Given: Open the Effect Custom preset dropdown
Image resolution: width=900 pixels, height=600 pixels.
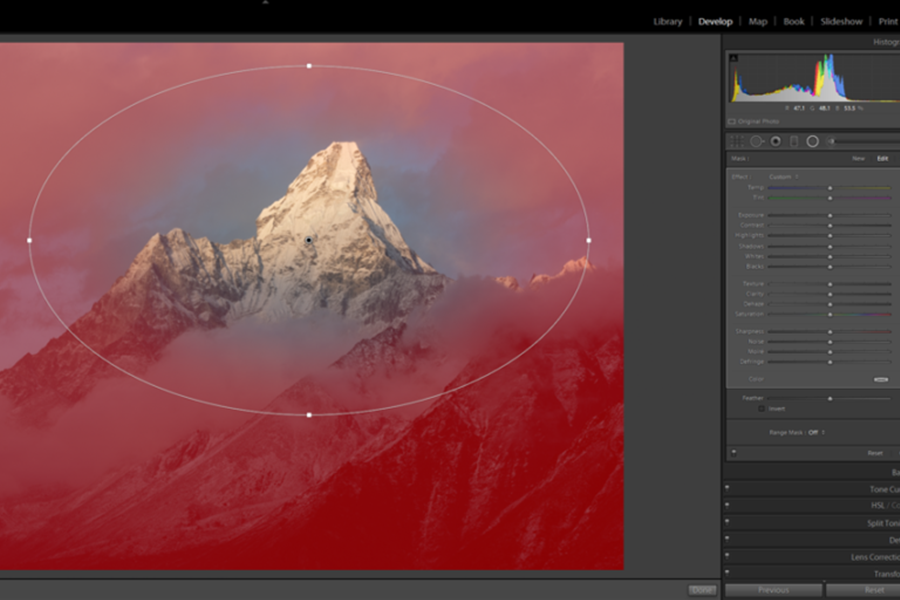Looking at the screenshot, I should (x=783, y=177).
